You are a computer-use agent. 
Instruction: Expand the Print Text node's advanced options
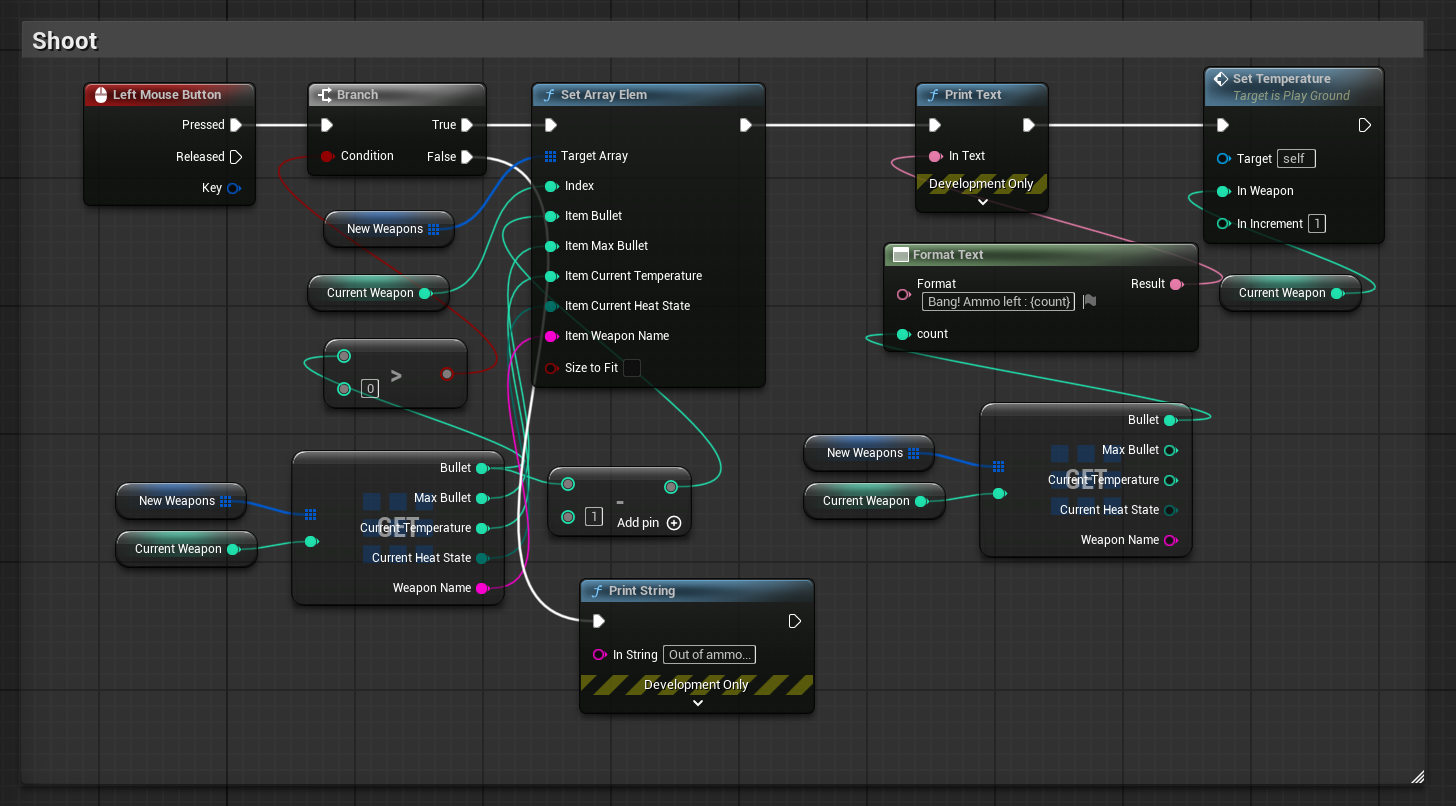point(982,202)
